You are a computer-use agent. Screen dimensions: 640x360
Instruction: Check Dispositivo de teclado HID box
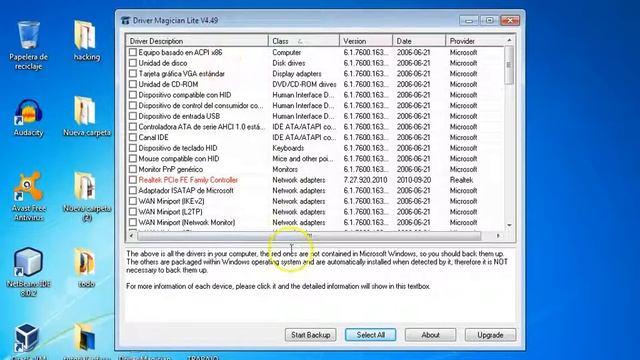(133, 148)
